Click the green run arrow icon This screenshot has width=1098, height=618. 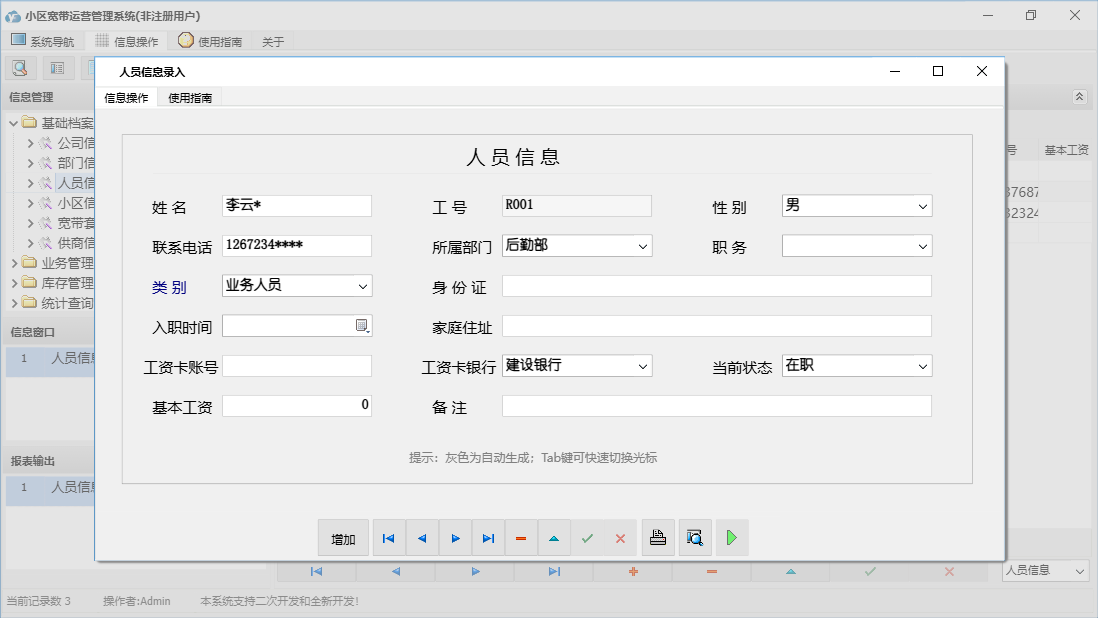coord(731,538)
